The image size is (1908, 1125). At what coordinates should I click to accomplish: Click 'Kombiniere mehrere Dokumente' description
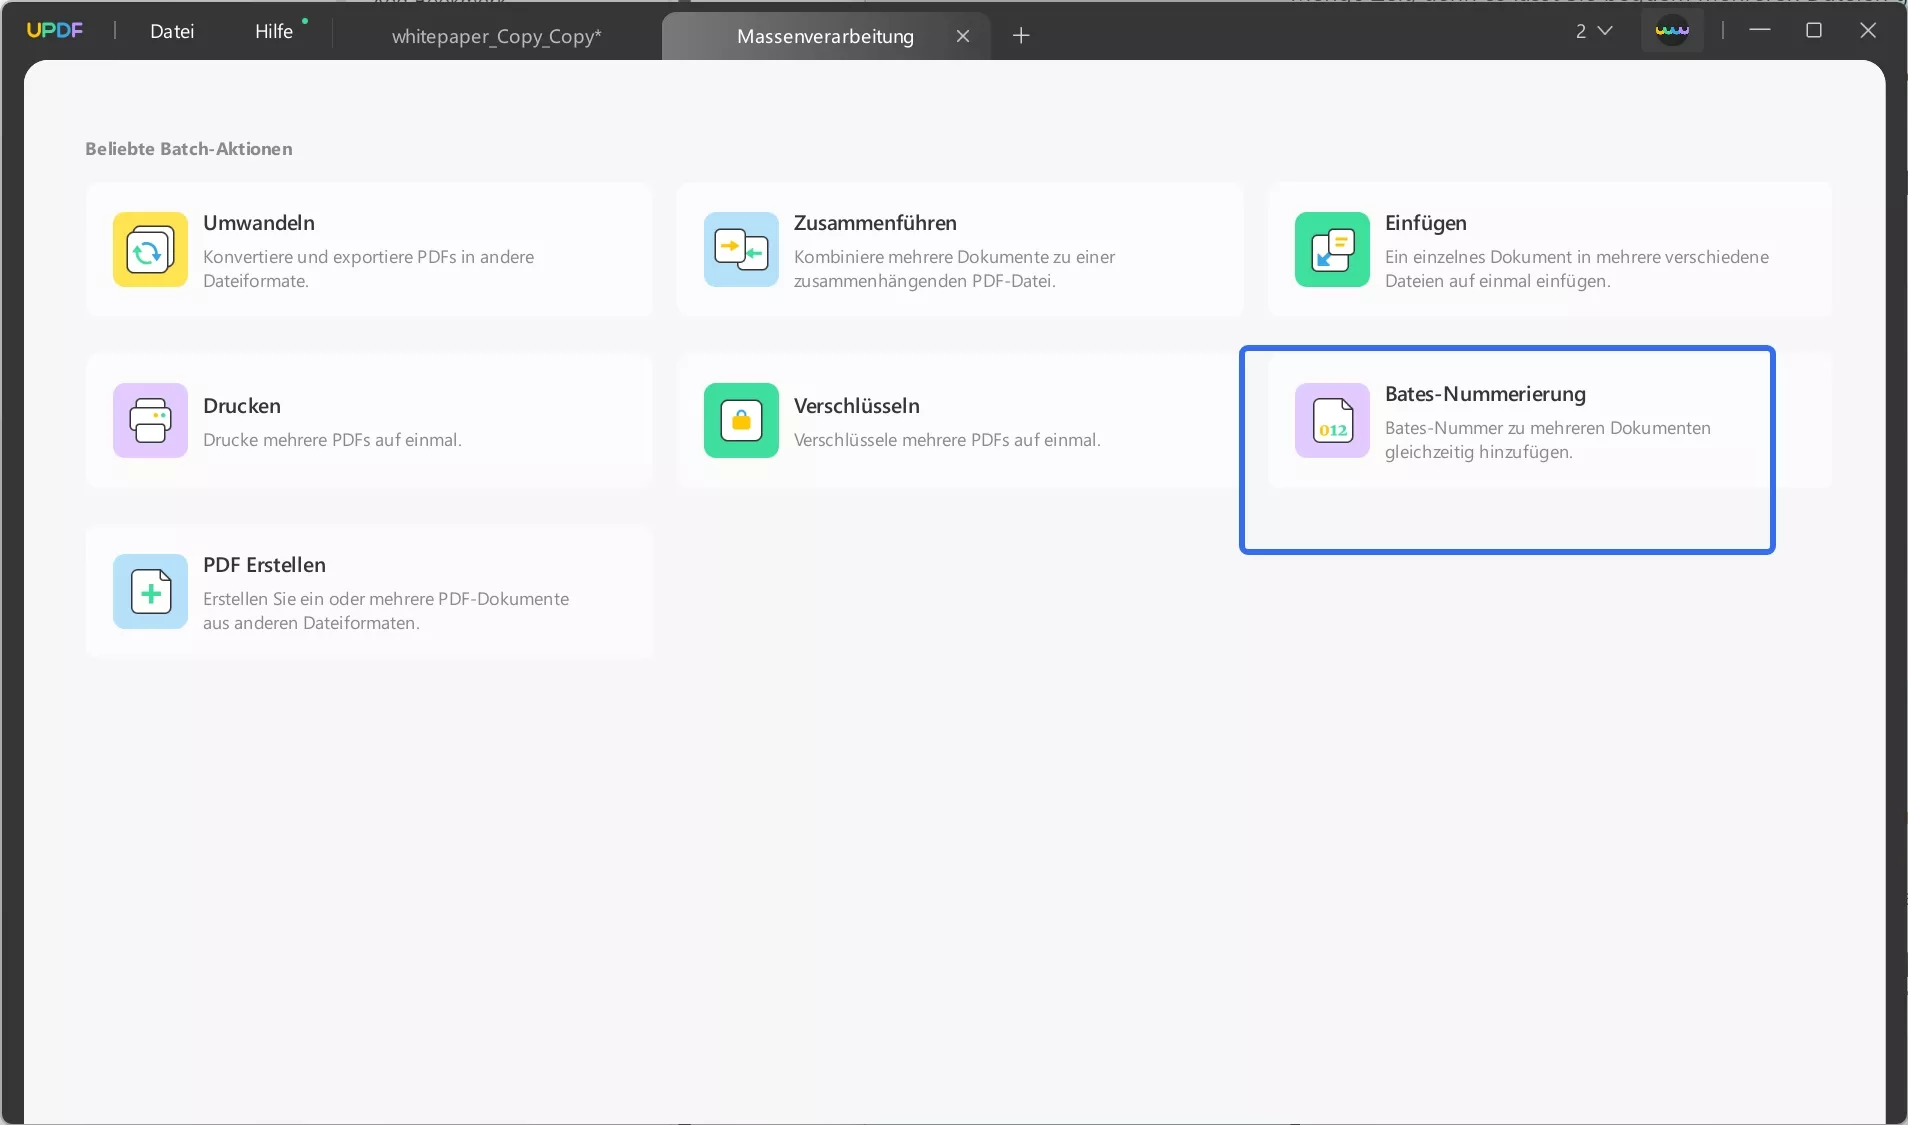coord(954,269)
